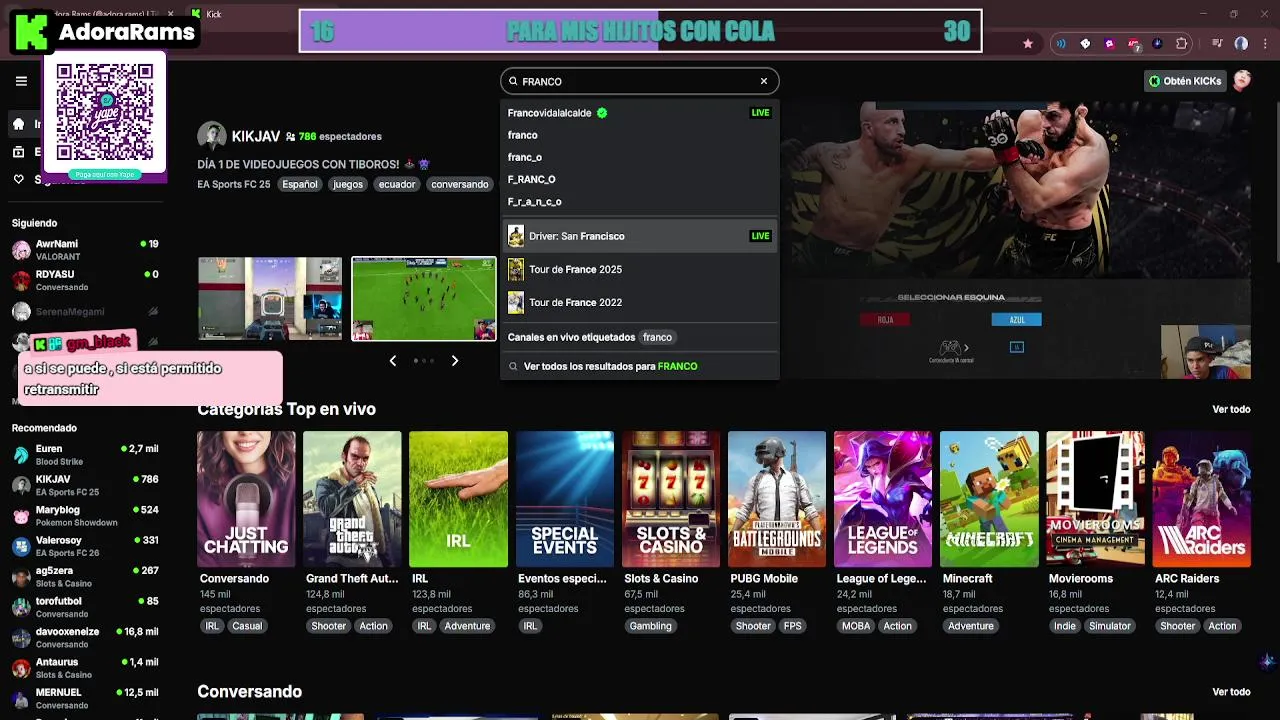Click Ver todo for Categorías Top
Viewport: 1280px width, 720px height.
pos(1231,409)
